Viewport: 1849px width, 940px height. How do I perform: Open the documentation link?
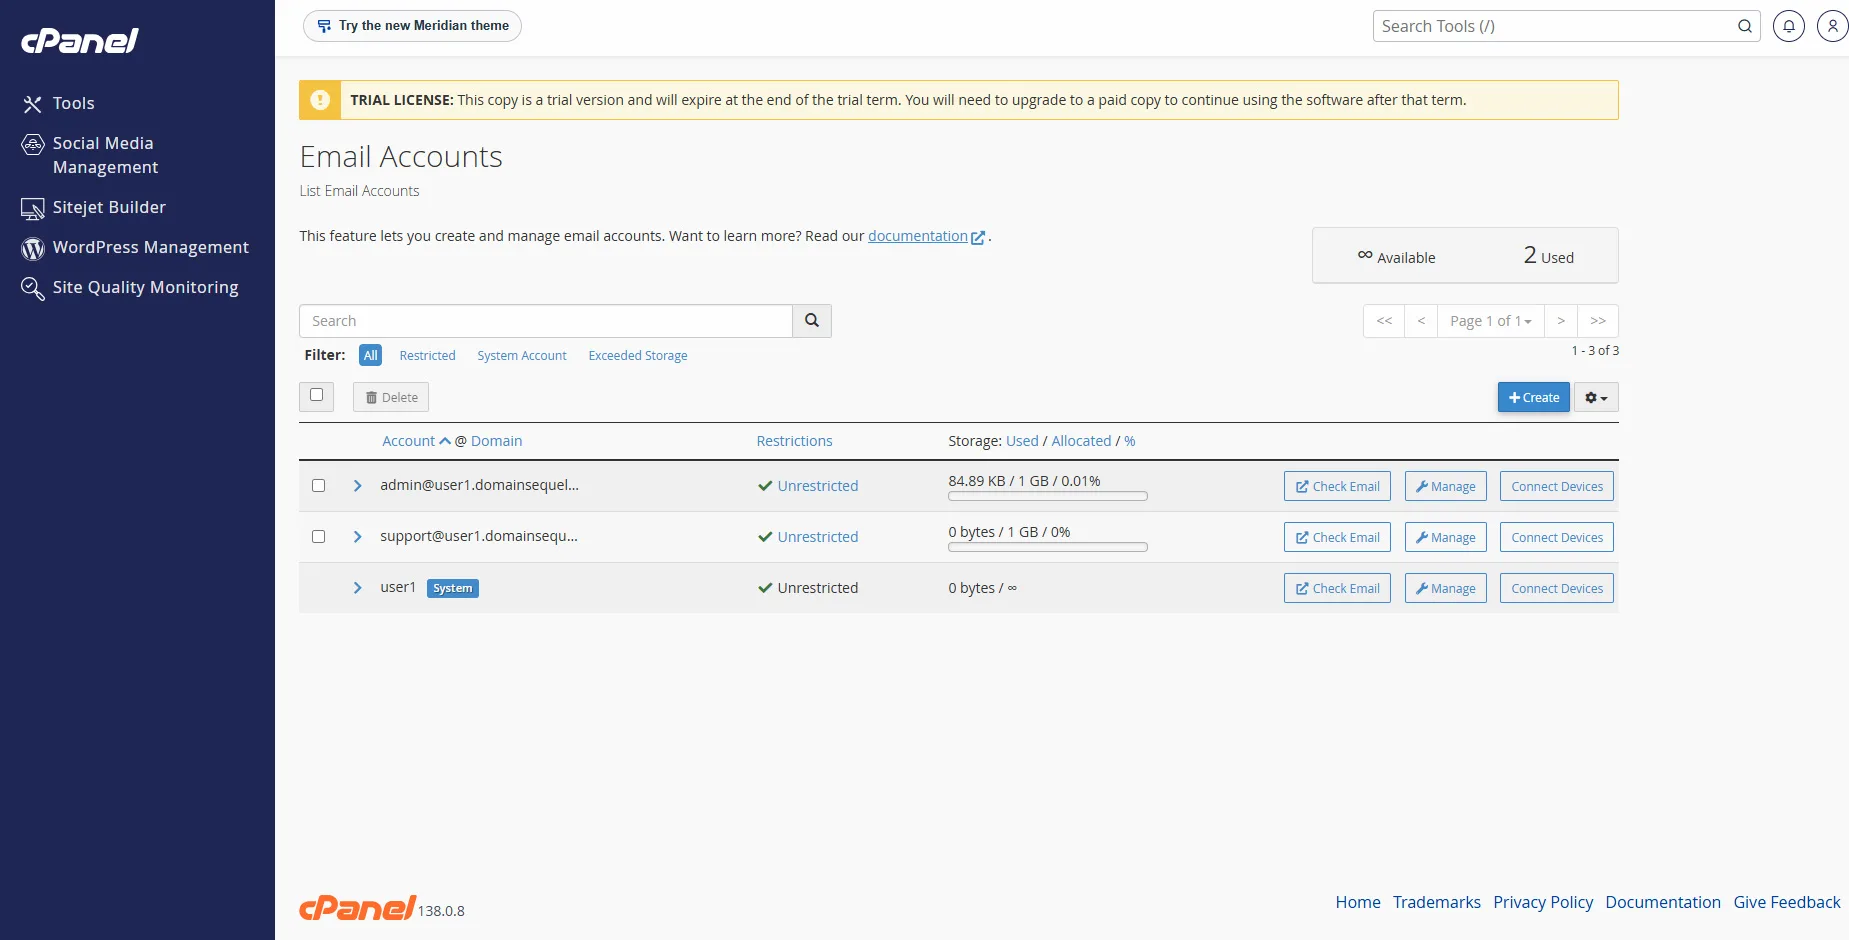[918, 236]
